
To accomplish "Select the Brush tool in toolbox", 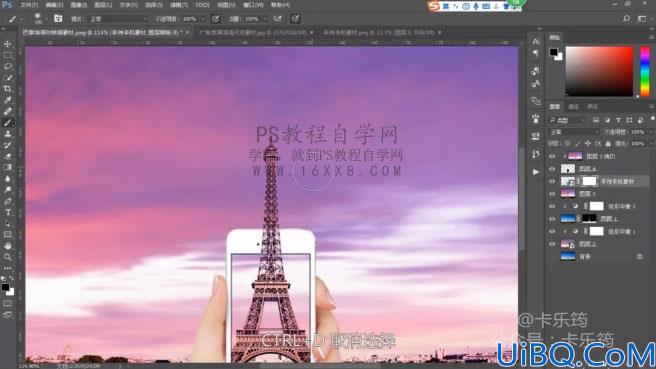I will tap(8, 123).
